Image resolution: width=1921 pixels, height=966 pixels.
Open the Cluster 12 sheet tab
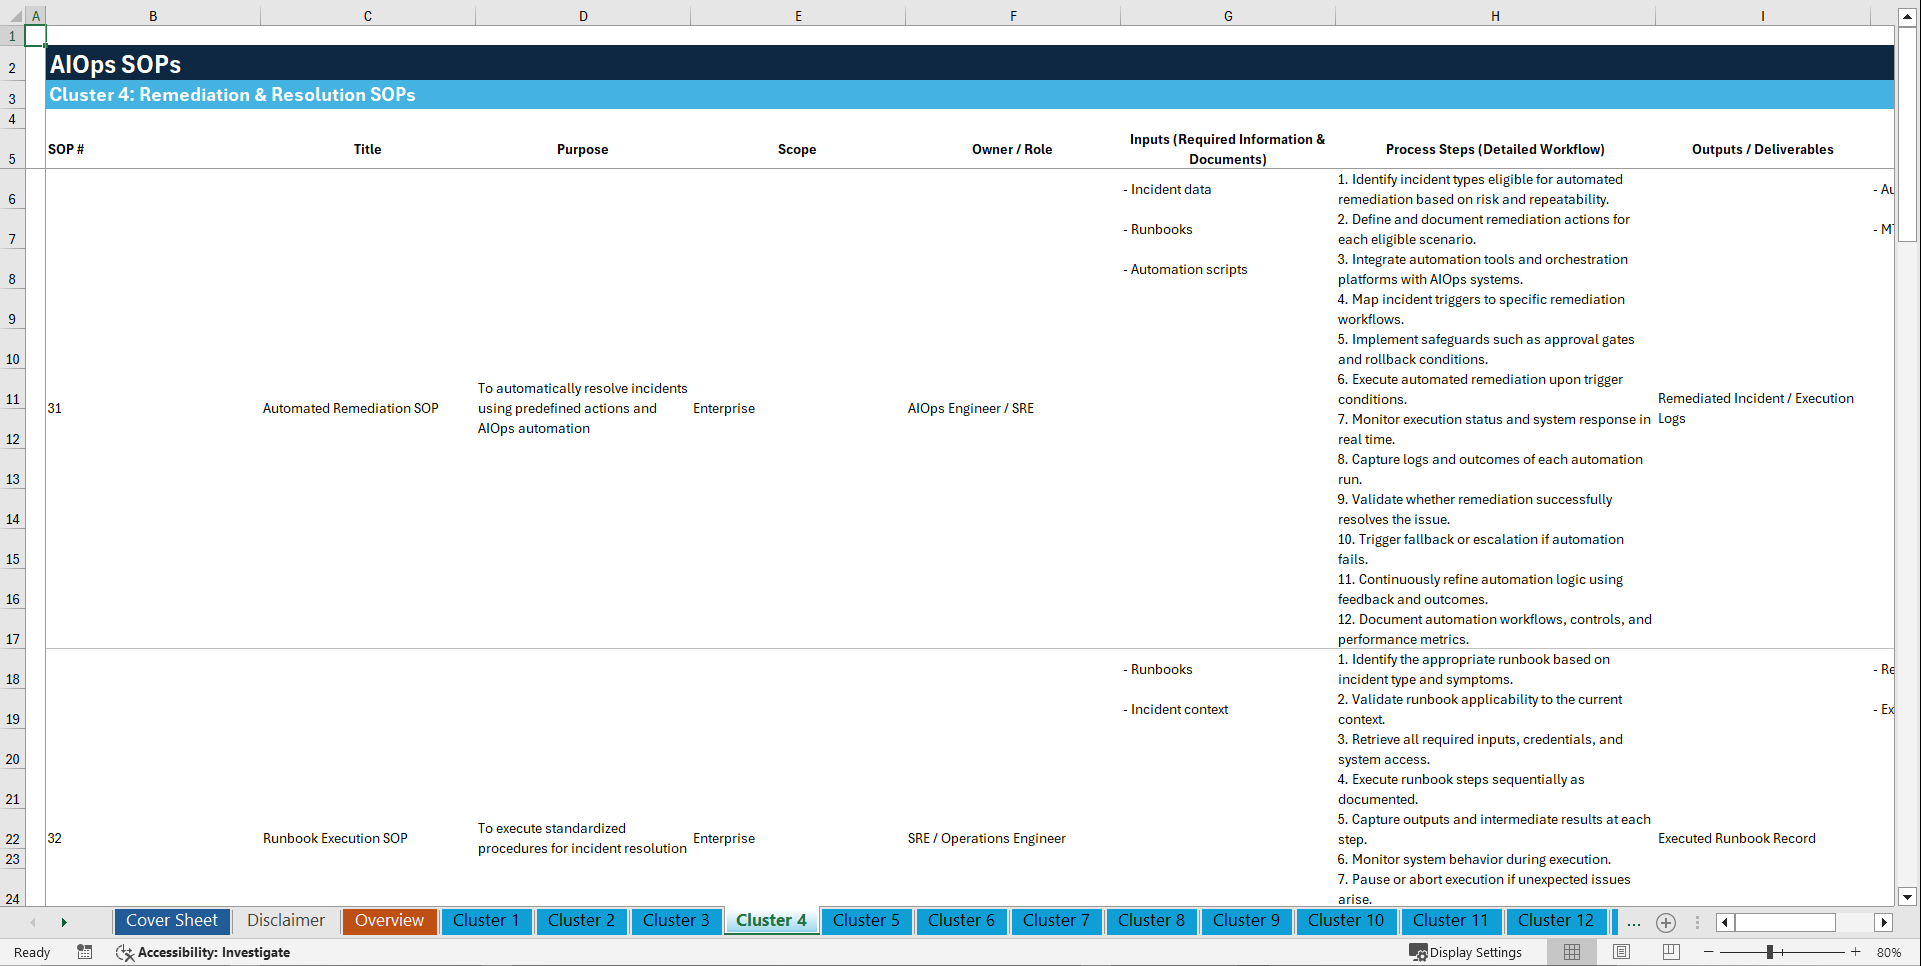1556,920
